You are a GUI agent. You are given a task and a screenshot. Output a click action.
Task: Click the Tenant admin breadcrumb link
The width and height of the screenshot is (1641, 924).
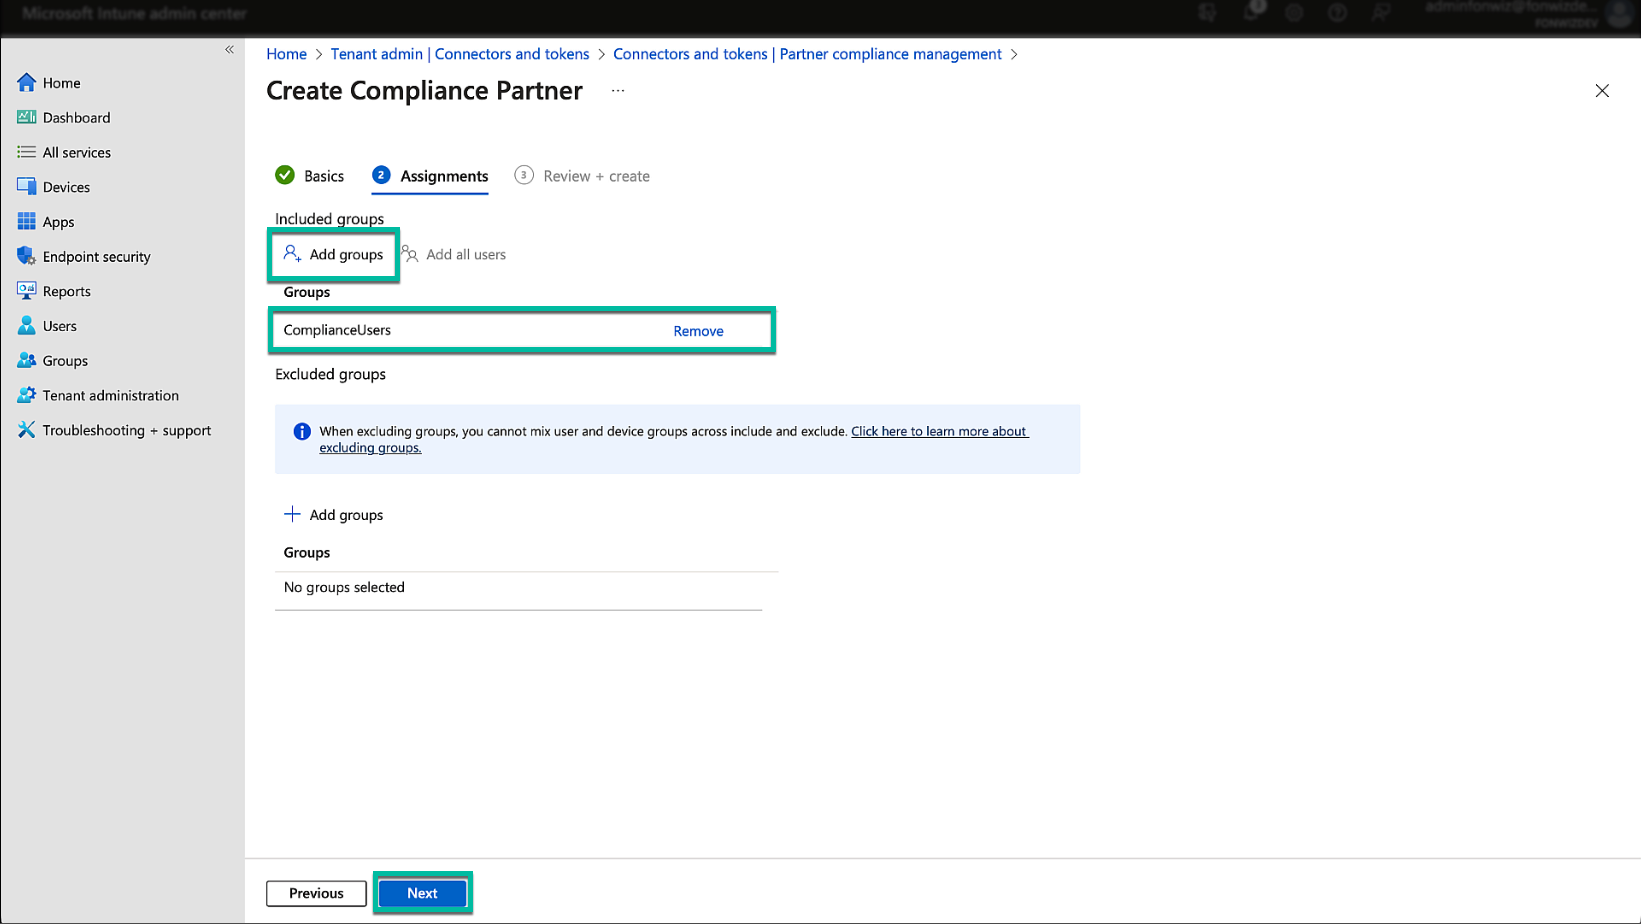460,54
